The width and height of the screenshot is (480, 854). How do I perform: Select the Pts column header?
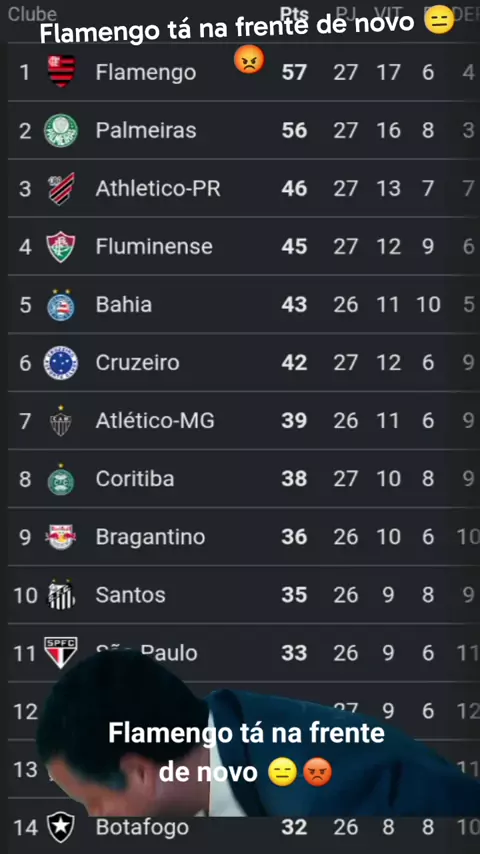[294, 14]
